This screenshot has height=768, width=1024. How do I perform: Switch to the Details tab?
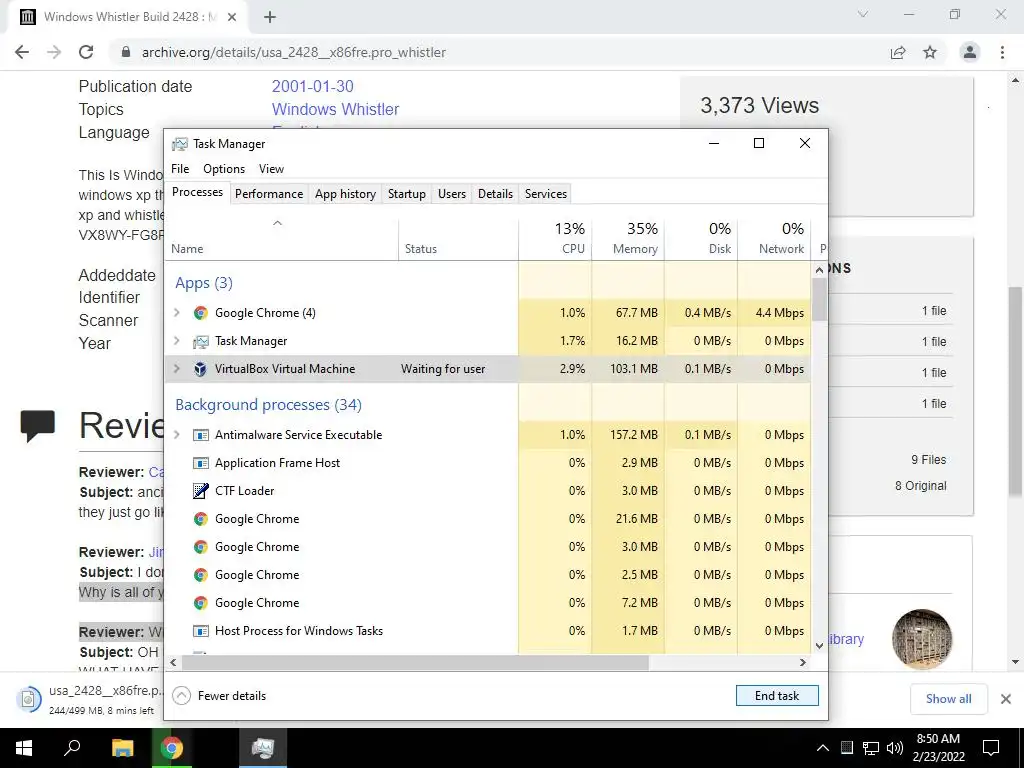tap(495, 194)
